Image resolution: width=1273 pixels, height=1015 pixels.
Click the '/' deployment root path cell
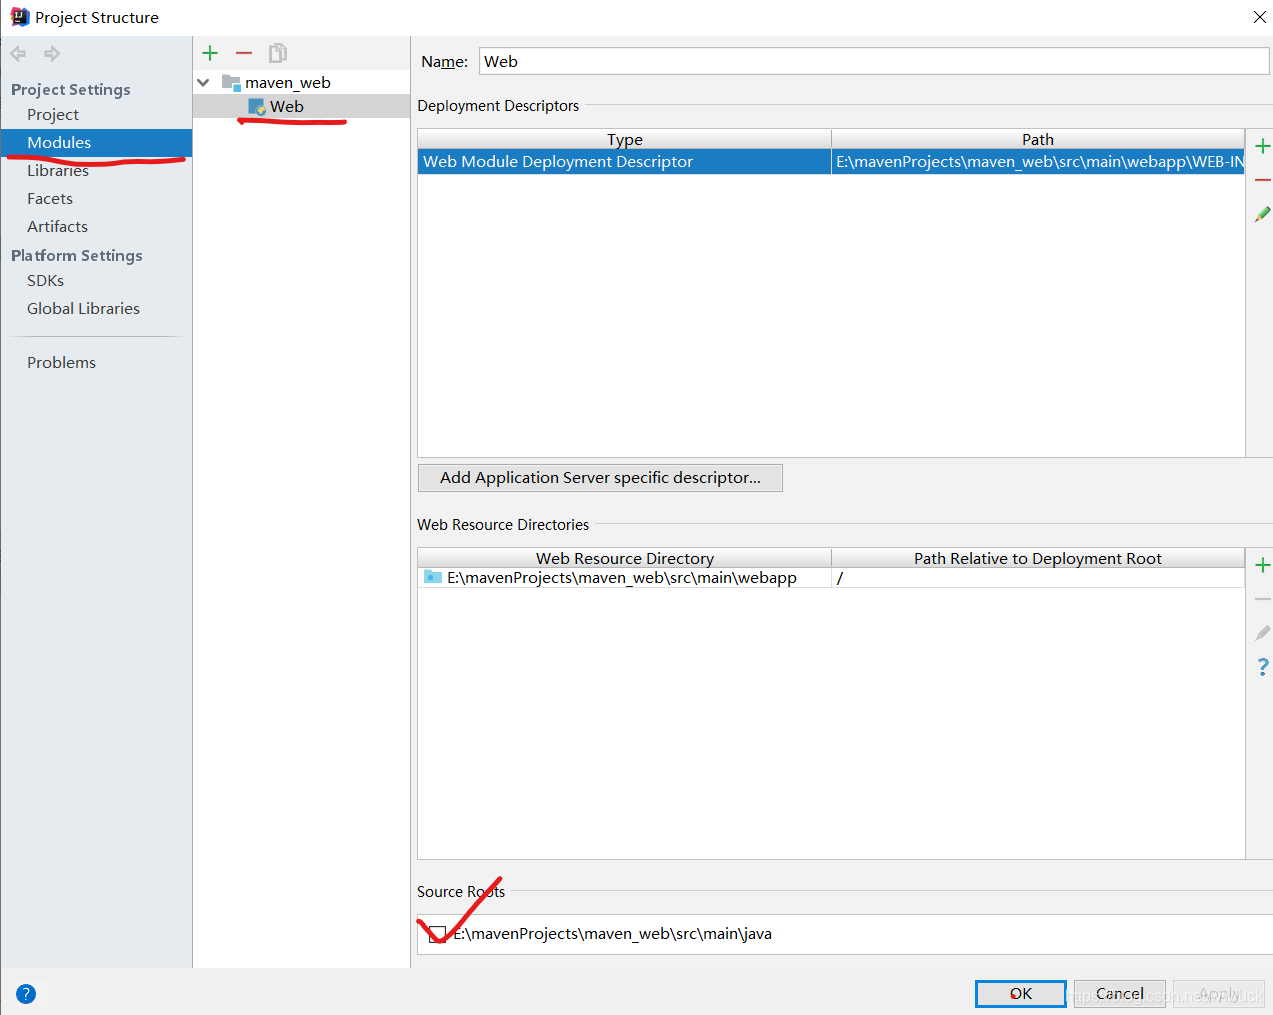pyautogui.click(x=1038, y=578)
